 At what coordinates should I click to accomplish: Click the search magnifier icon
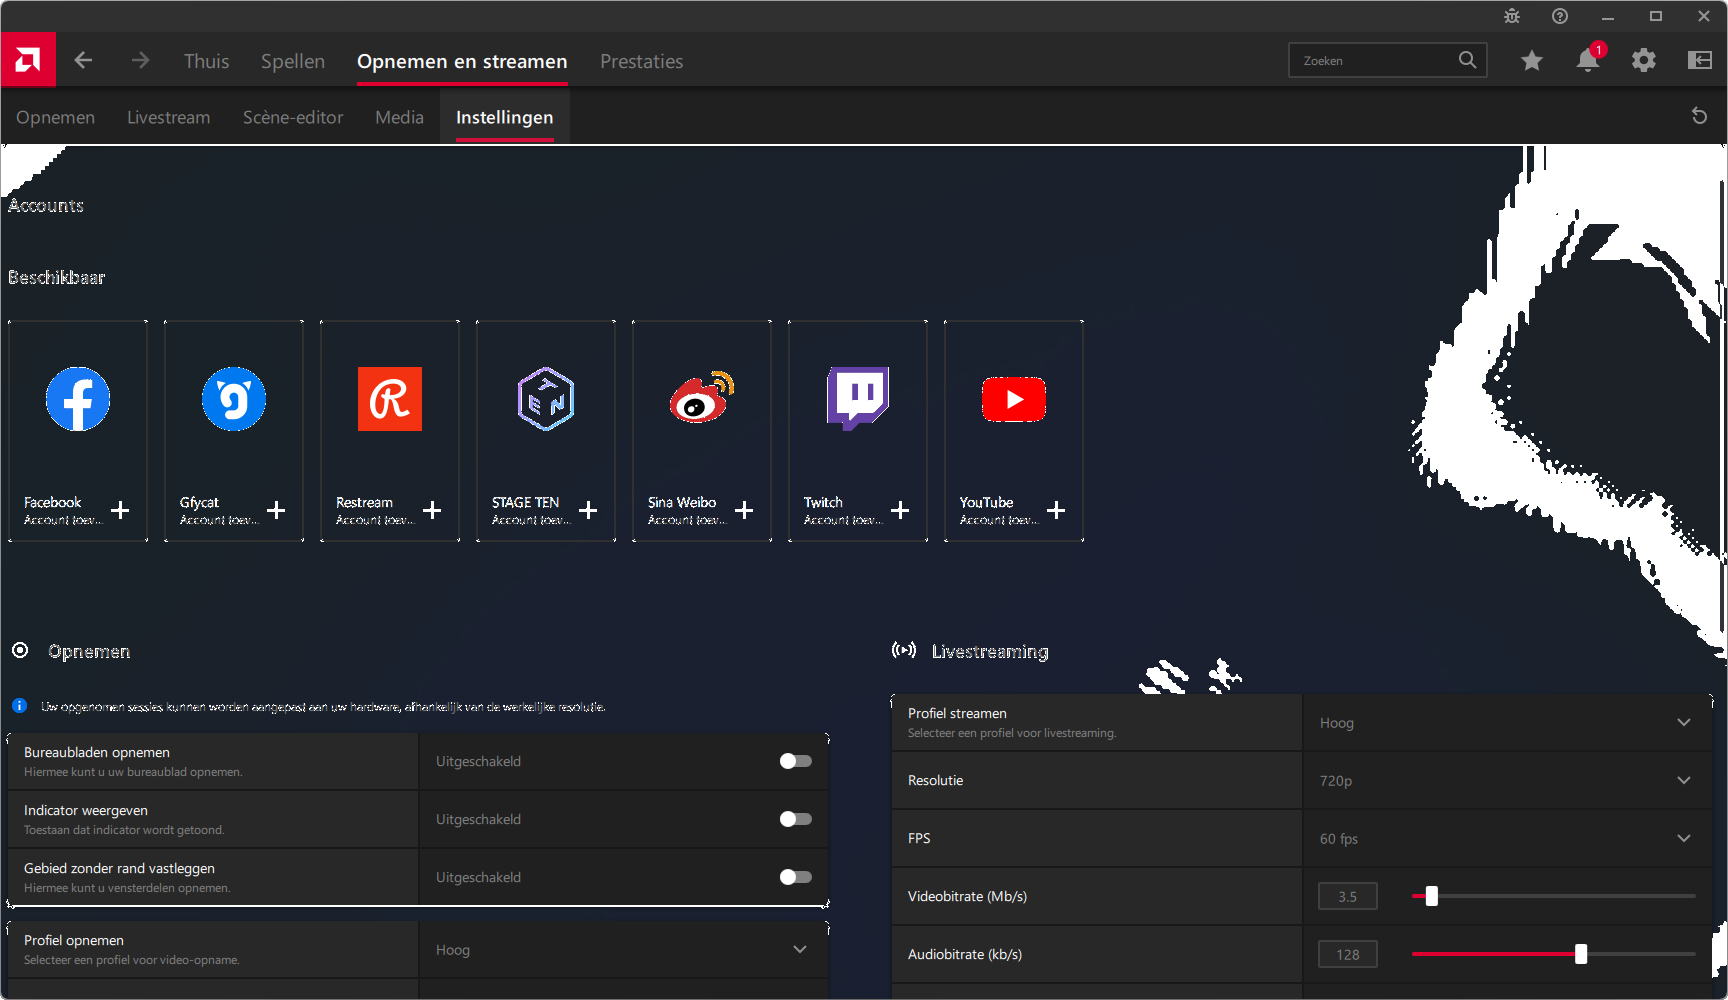pyautogui.click(x=1467, y=60)
